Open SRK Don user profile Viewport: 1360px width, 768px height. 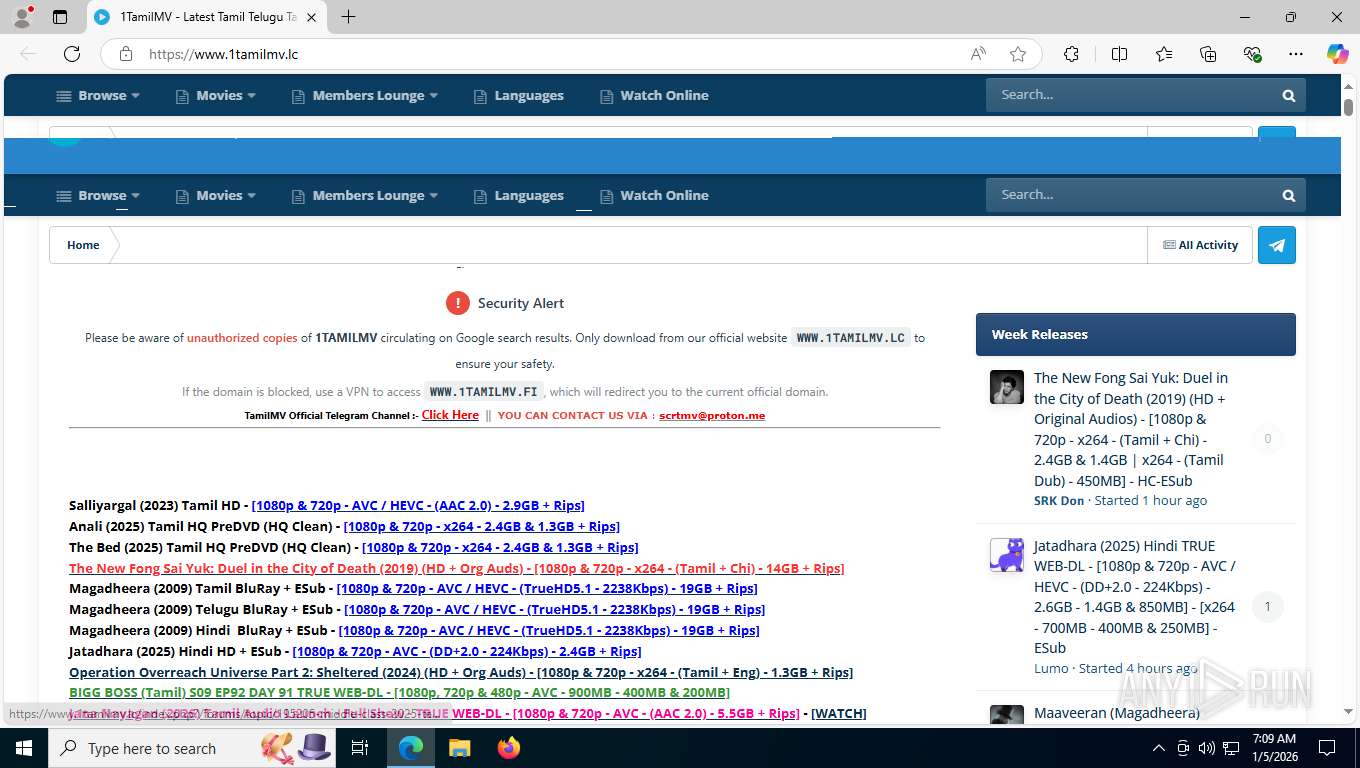point(1059,500)
